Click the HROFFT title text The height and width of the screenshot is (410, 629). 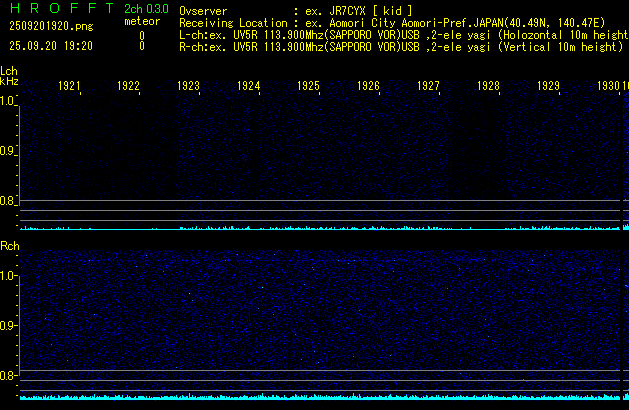pyautogui.click(x=57, y=8)
